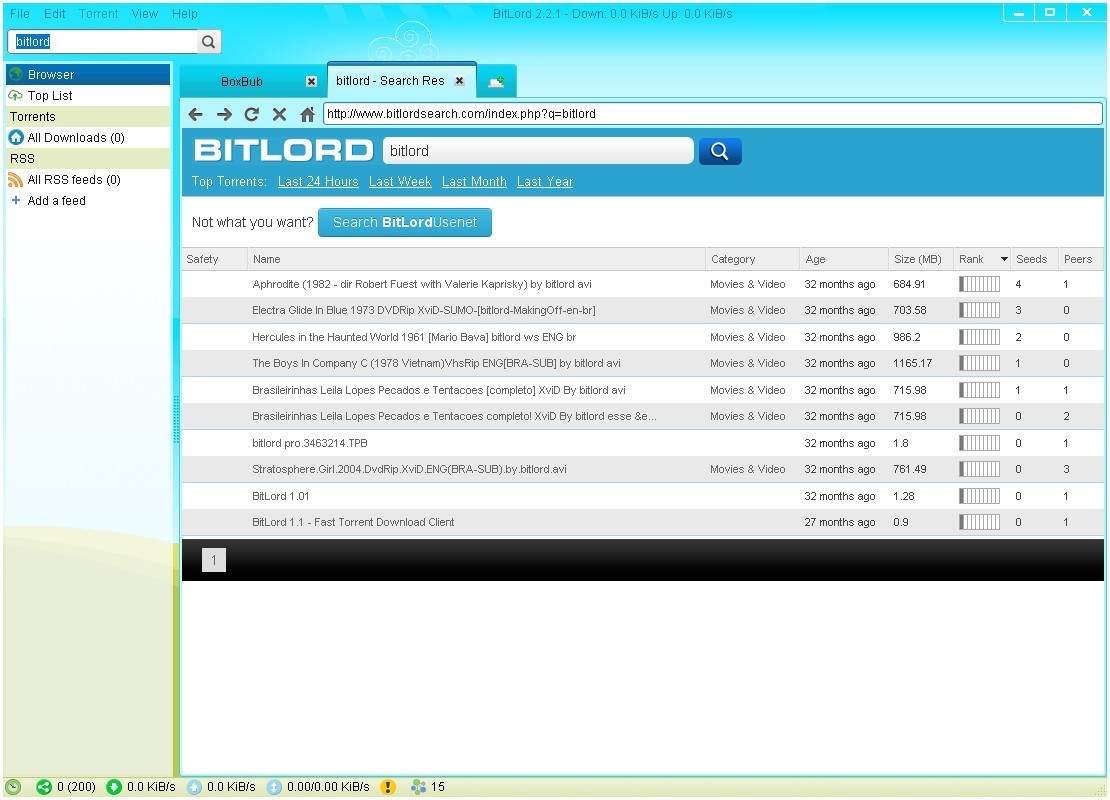
Task: Sort by Seeds column header
Action: (x=1031, y=259)
